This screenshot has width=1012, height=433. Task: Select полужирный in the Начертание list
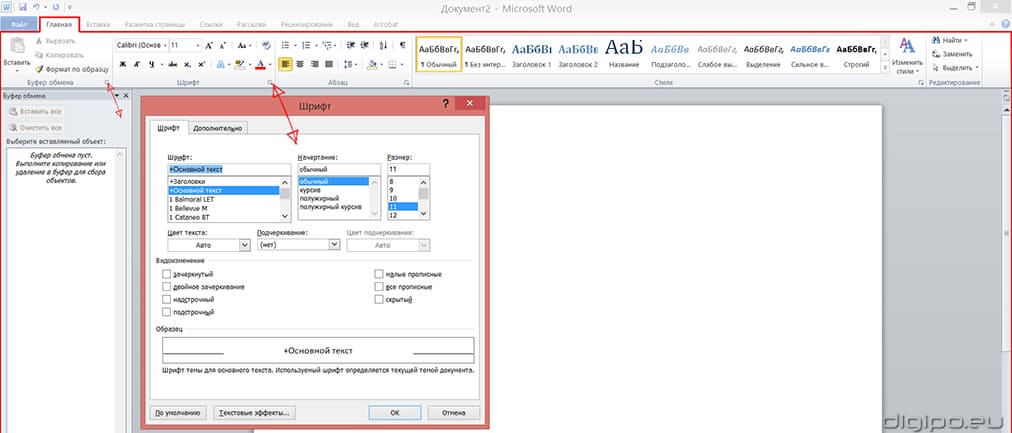[x=320, y=198]
